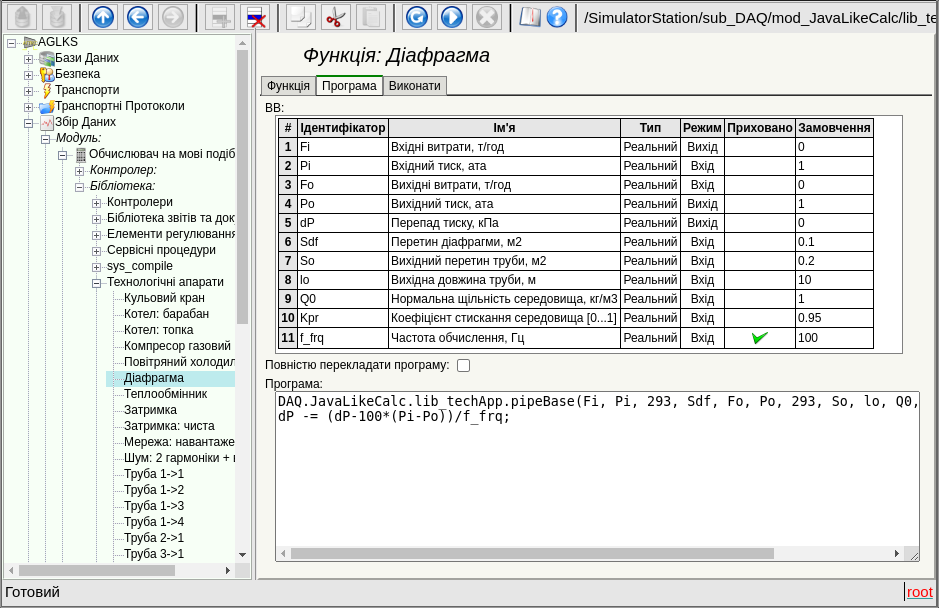Click the Back arrow toolbar icon

click(138, 17)
